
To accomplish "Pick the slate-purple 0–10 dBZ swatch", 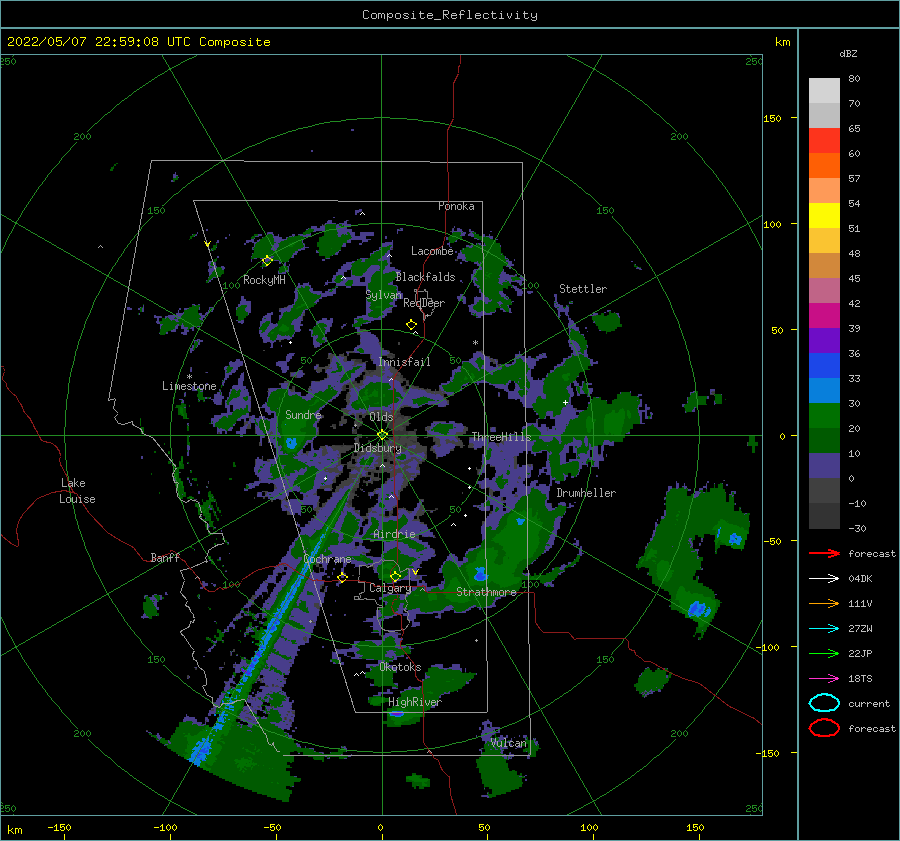I will pos(824,466).
